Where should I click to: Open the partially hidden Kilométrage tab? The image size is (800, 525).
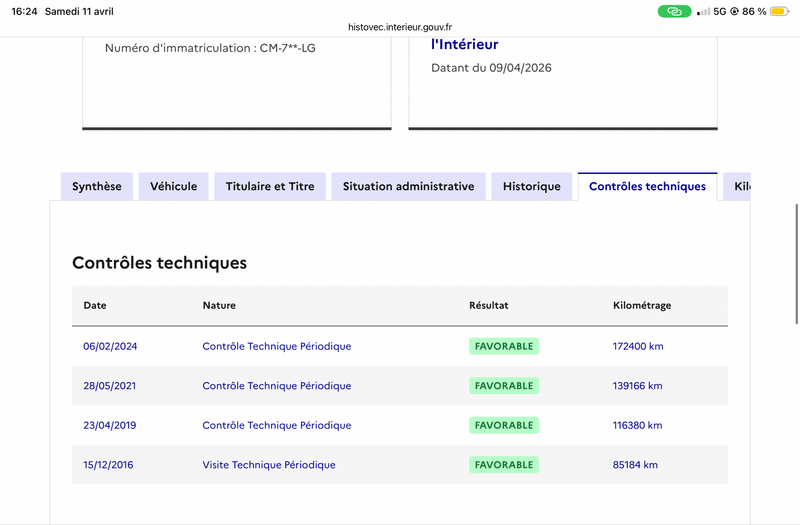(737, 187)
